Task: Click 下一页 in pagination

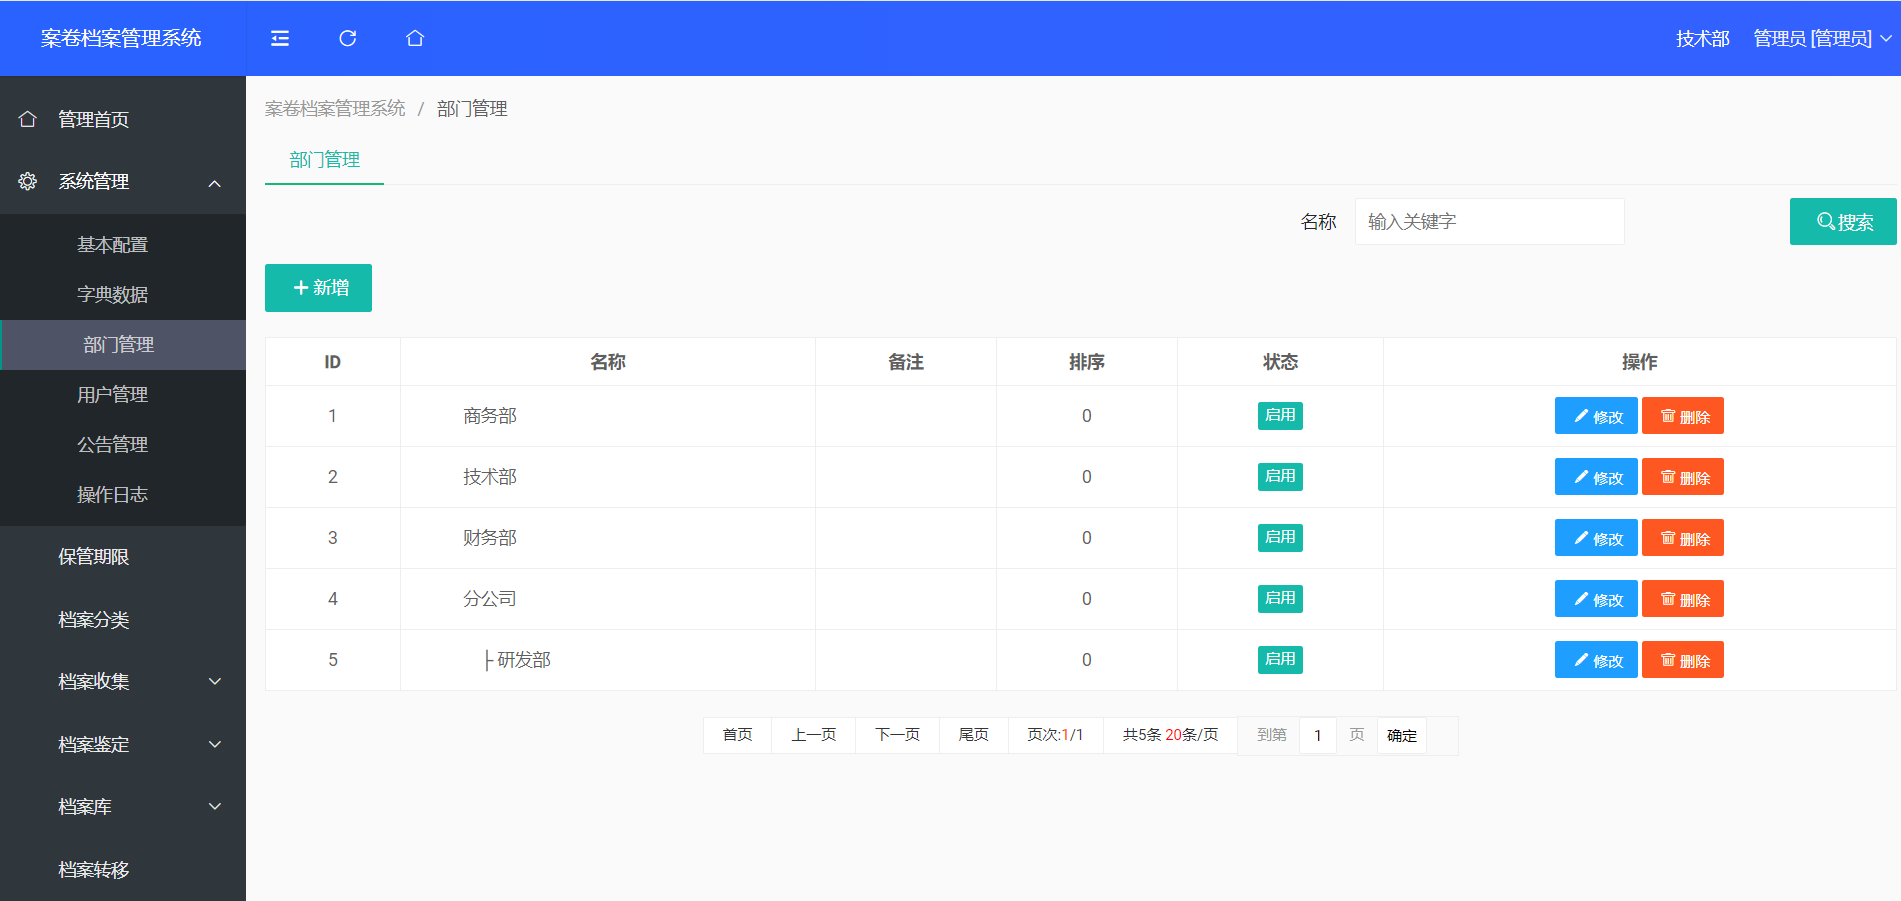Action: 897,735
